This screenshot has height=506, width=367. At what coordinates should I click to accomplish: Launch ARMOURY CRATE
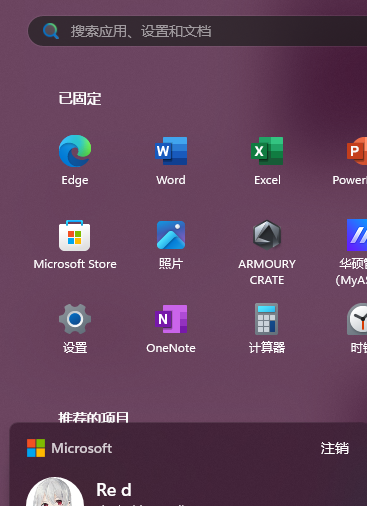click(267, 235)
